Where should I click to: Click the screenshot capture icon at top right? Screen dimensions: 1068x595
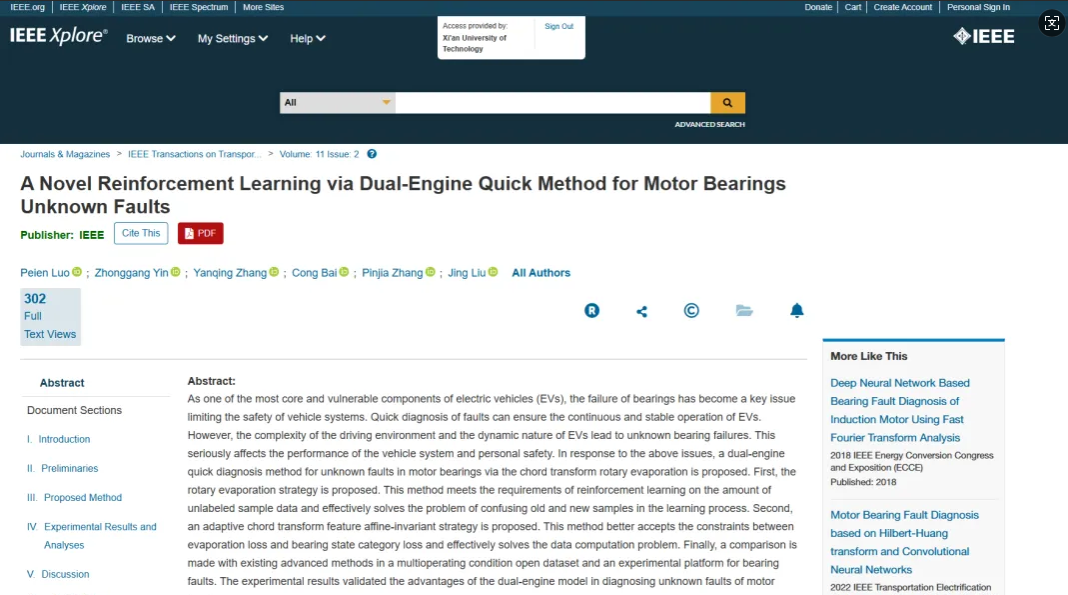pyautogui.click(x=1051, y=23)
